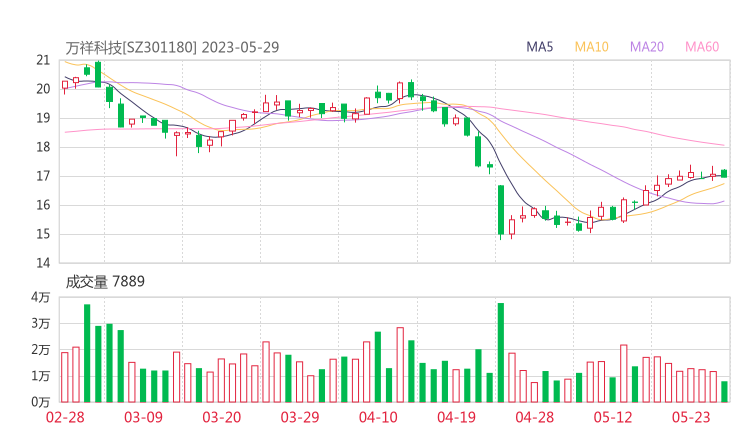The height and width of the screenshot is (440, 740).
Task: Click the price axis value 18
Action: [x=43, y=147]
